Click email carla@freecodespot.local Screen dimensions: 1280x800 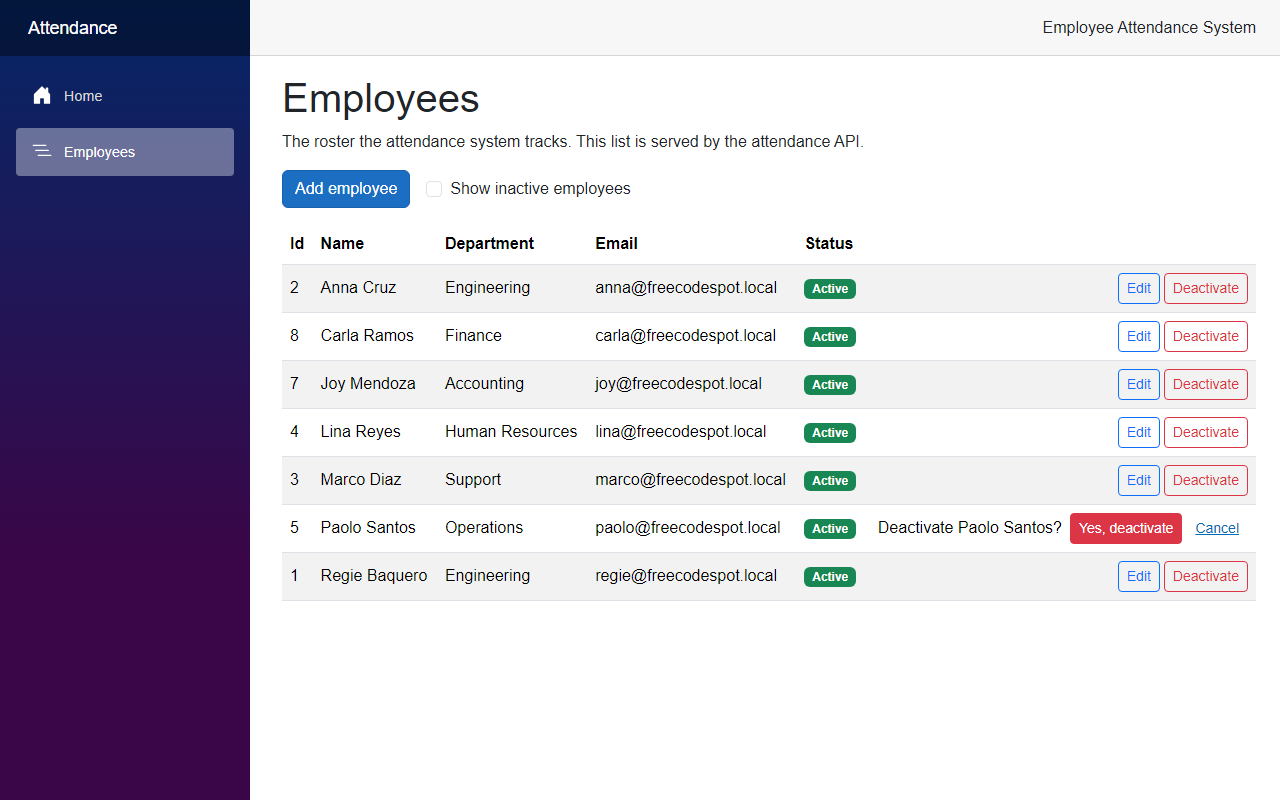pos(685,335)
